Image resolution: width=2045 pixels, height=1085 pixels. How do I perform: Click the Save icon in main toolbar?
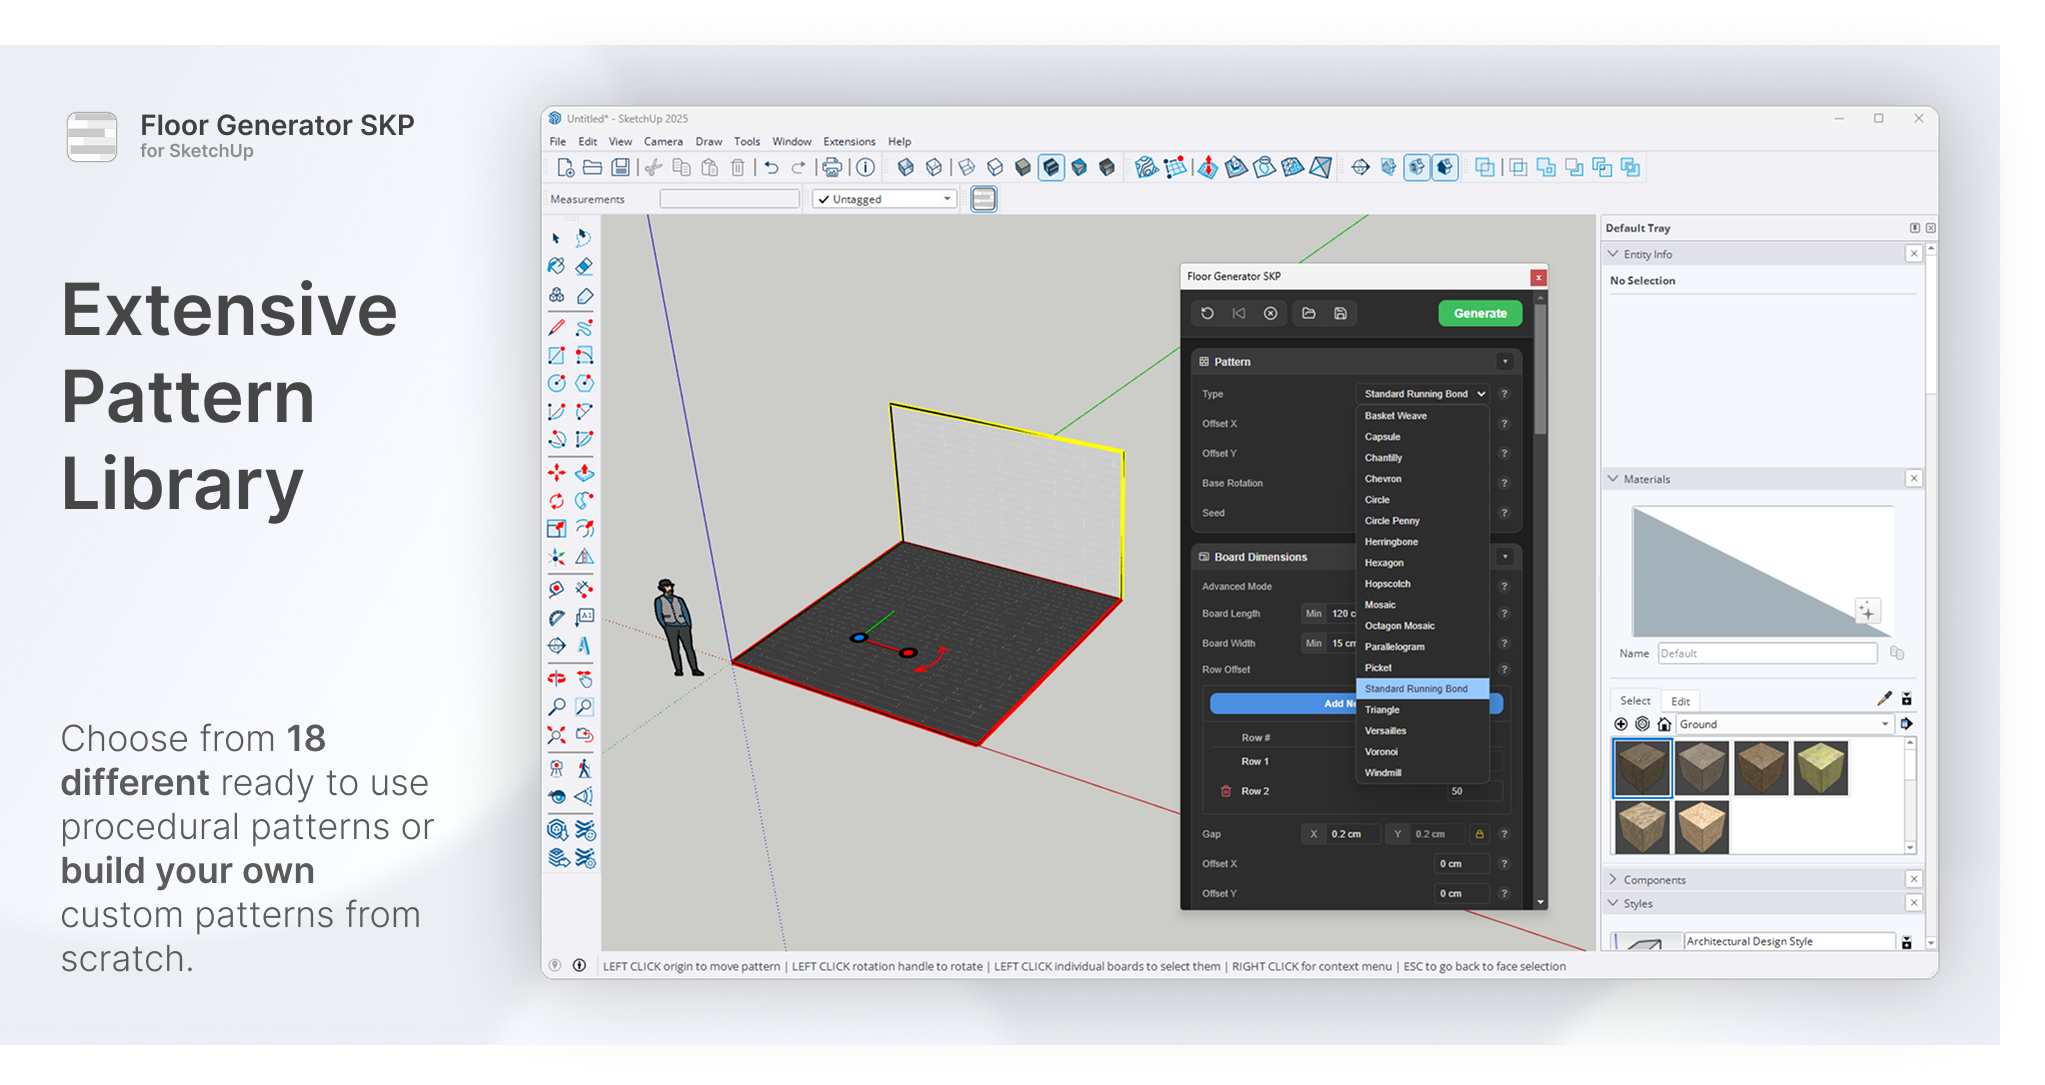tap(621, 168)
